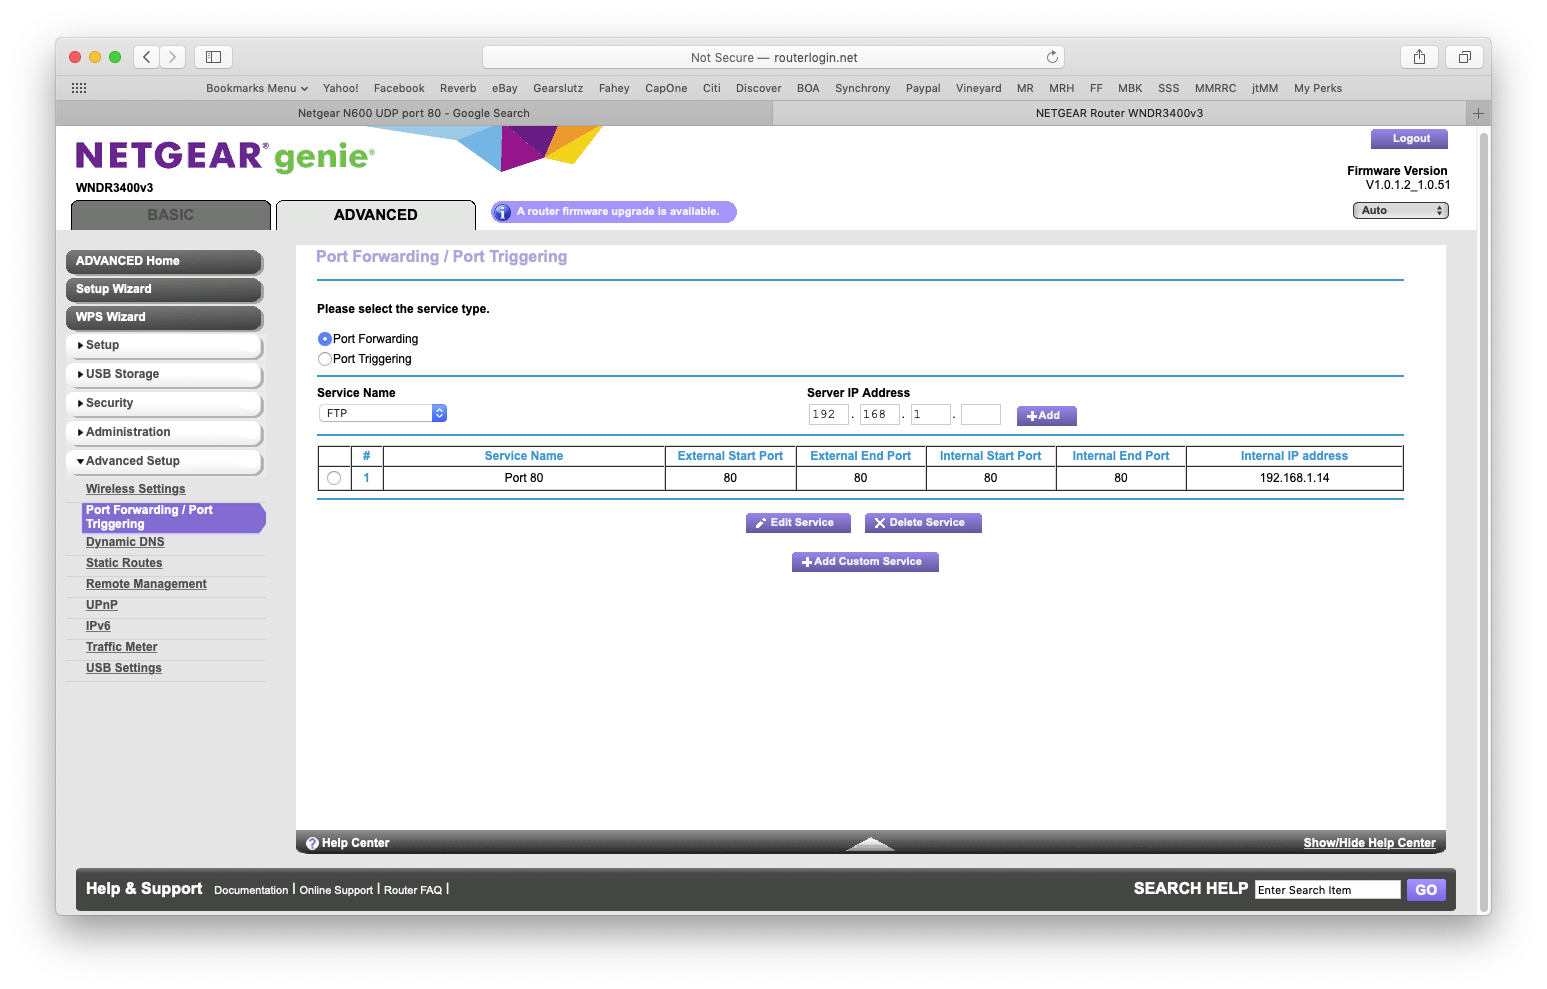Screen dimensions: 1547x989
Task: Select the Port 80 service row radio
Action: point(334,478)
